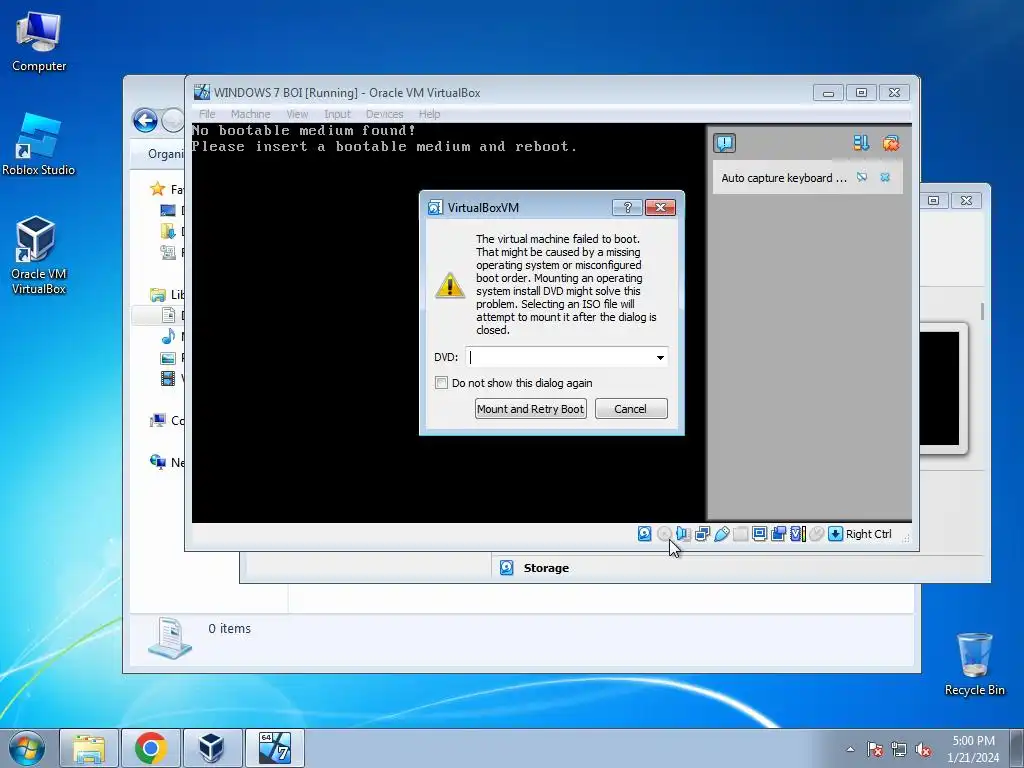This screenshot has width=1024, height=768.
Task: Click the display status bar icon
Action: (x=760, y=534)
